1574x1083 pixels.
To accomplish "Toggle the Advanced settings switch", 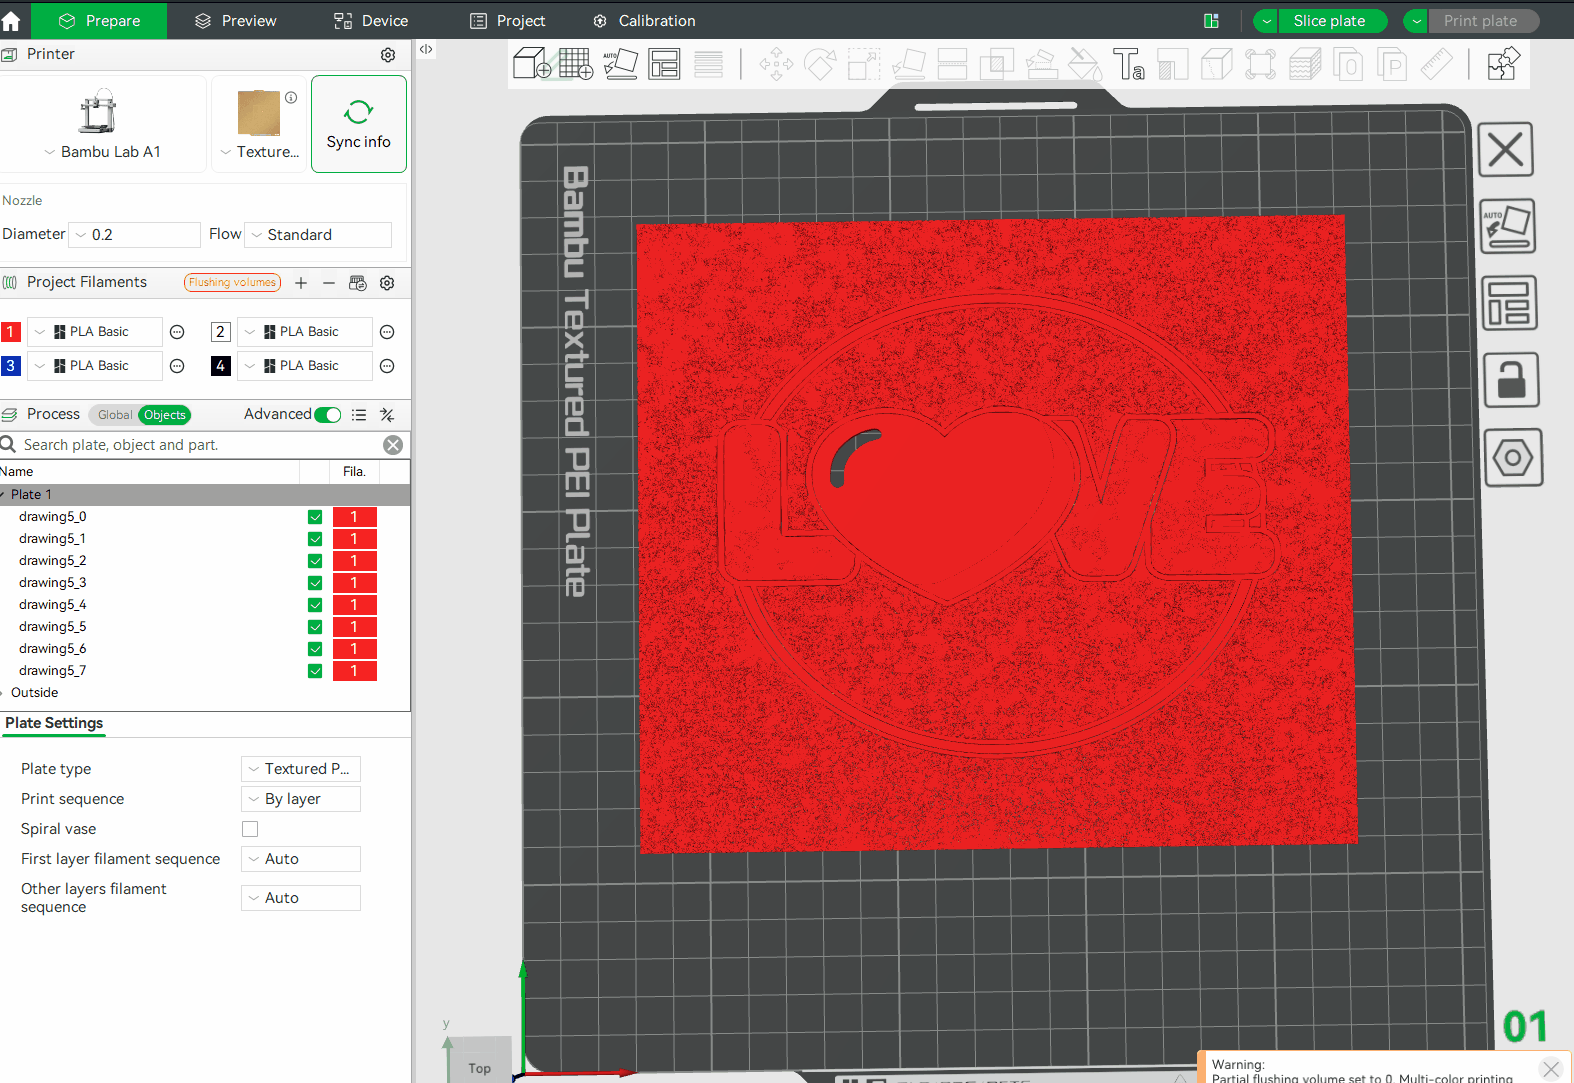I will 328,415.
